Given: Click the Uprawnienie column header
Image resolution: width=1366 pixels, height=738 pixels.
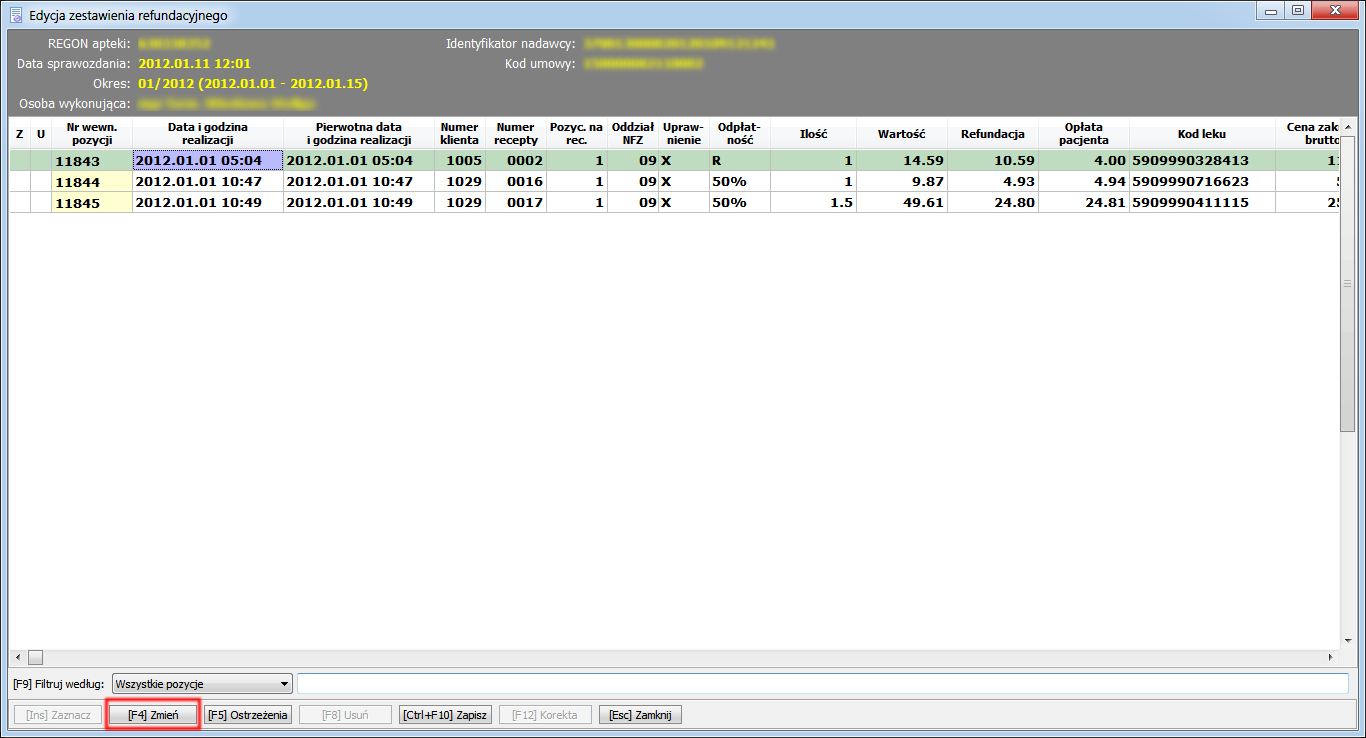Looking at the screenshot, I should [684, 134].
